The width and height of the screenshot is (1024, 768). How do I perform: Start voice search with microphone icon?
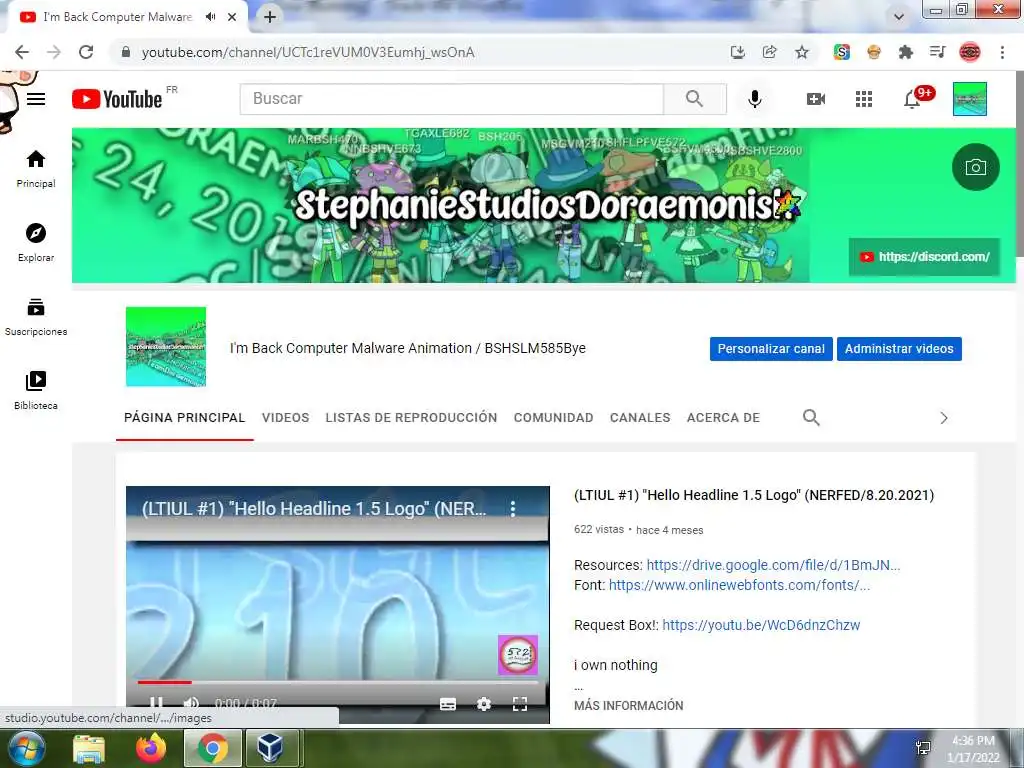[x=754, y=99]
